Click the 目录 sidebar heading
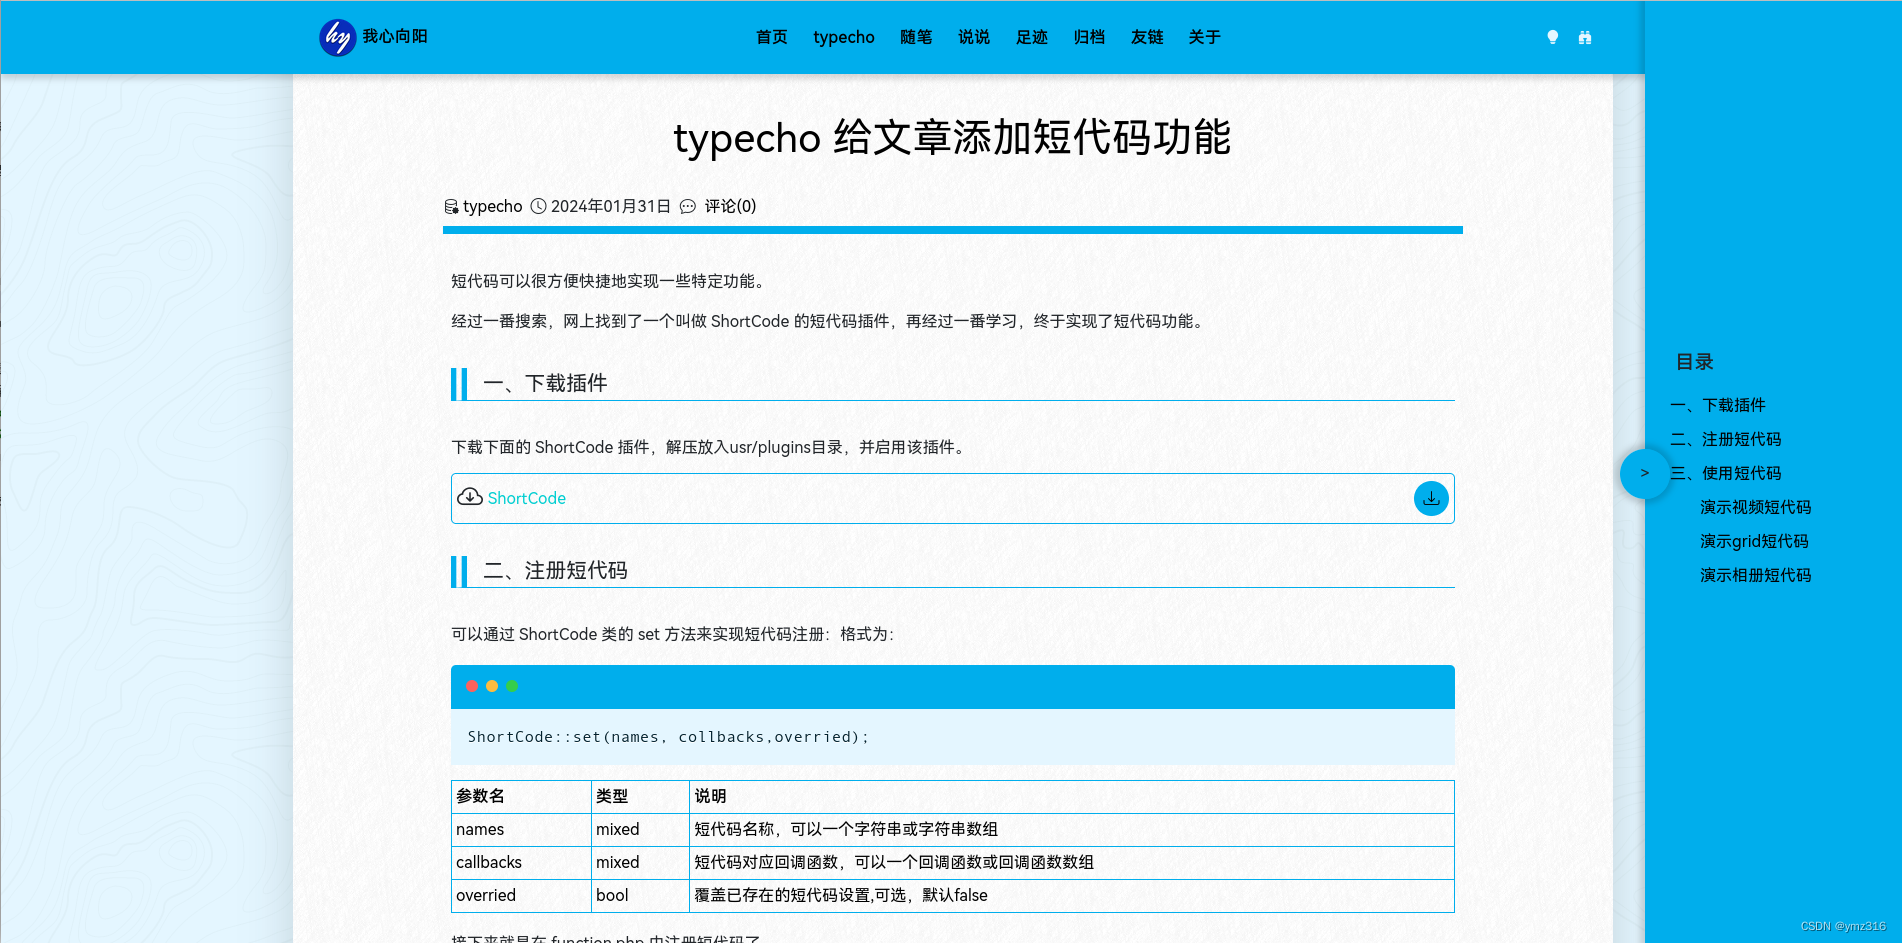 (1695, 362)
